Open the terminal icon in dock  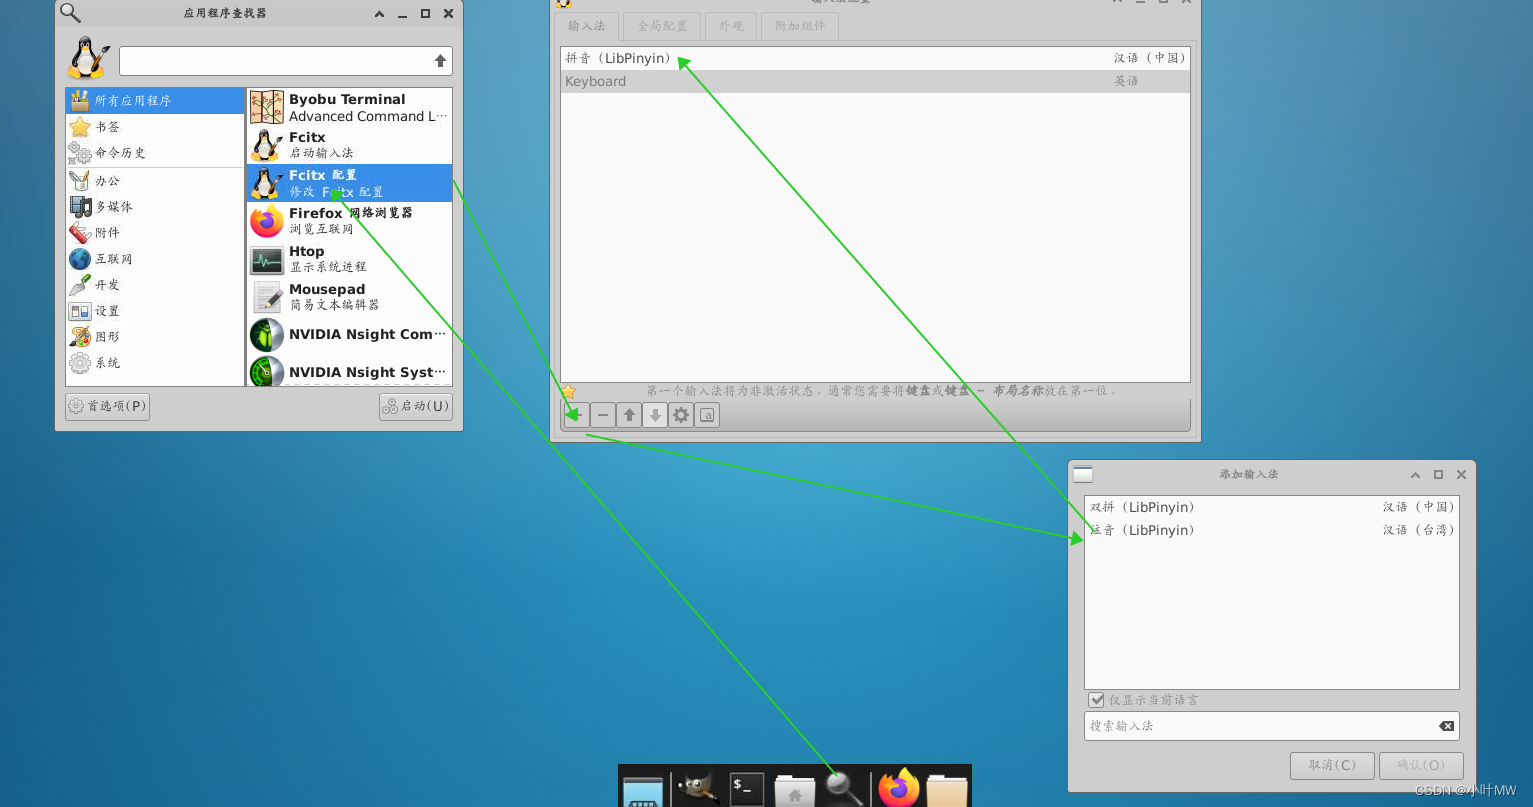(x=746, y=790)
